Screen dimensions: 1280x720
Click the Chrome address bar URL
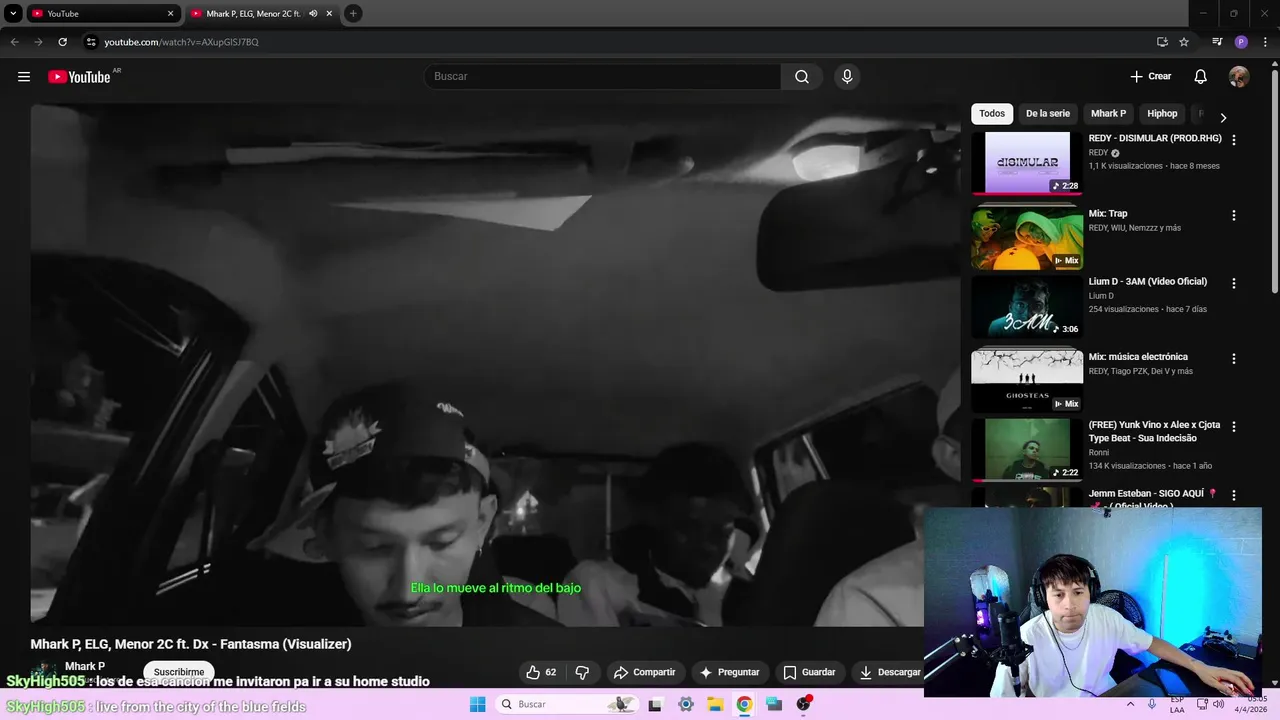[x=181, y=42]
